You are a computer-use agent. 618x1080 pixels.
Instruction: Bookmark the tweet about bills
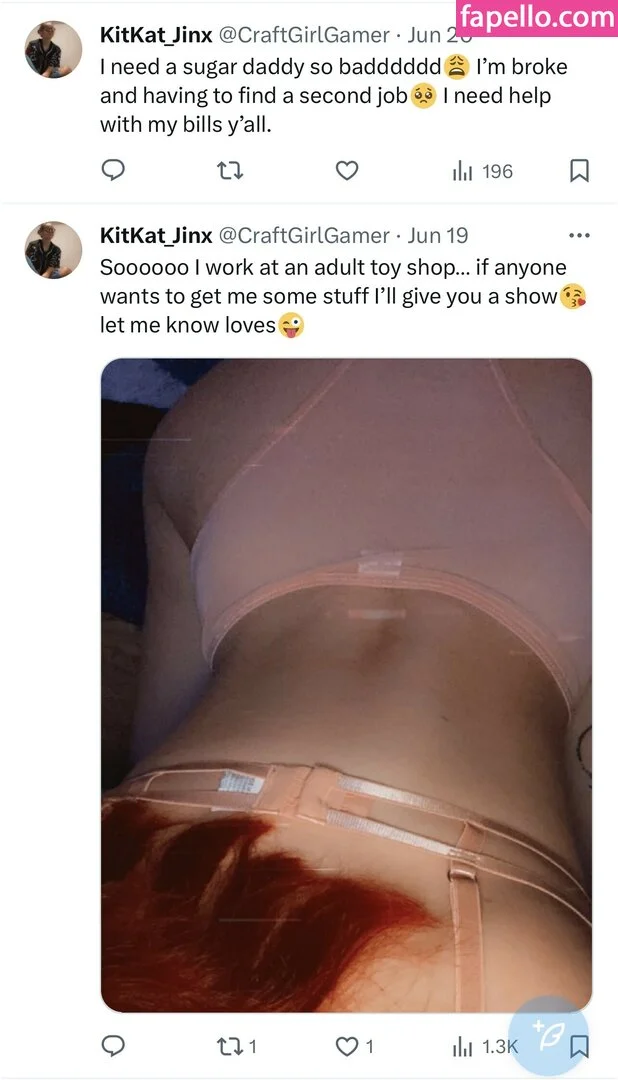tap(579, 170)
